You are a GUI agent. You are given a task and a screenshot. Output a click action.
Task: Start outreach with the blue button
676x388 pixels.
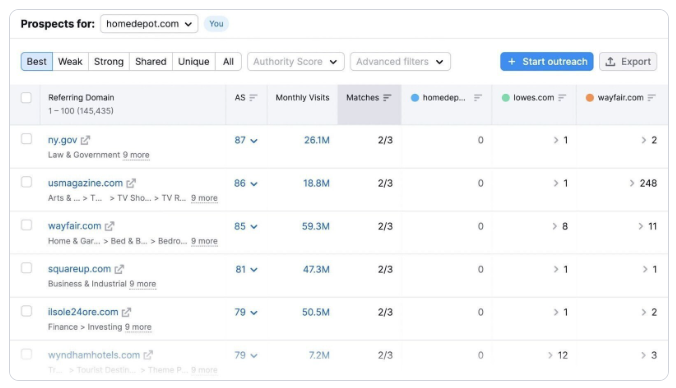[x=547, y=62]
